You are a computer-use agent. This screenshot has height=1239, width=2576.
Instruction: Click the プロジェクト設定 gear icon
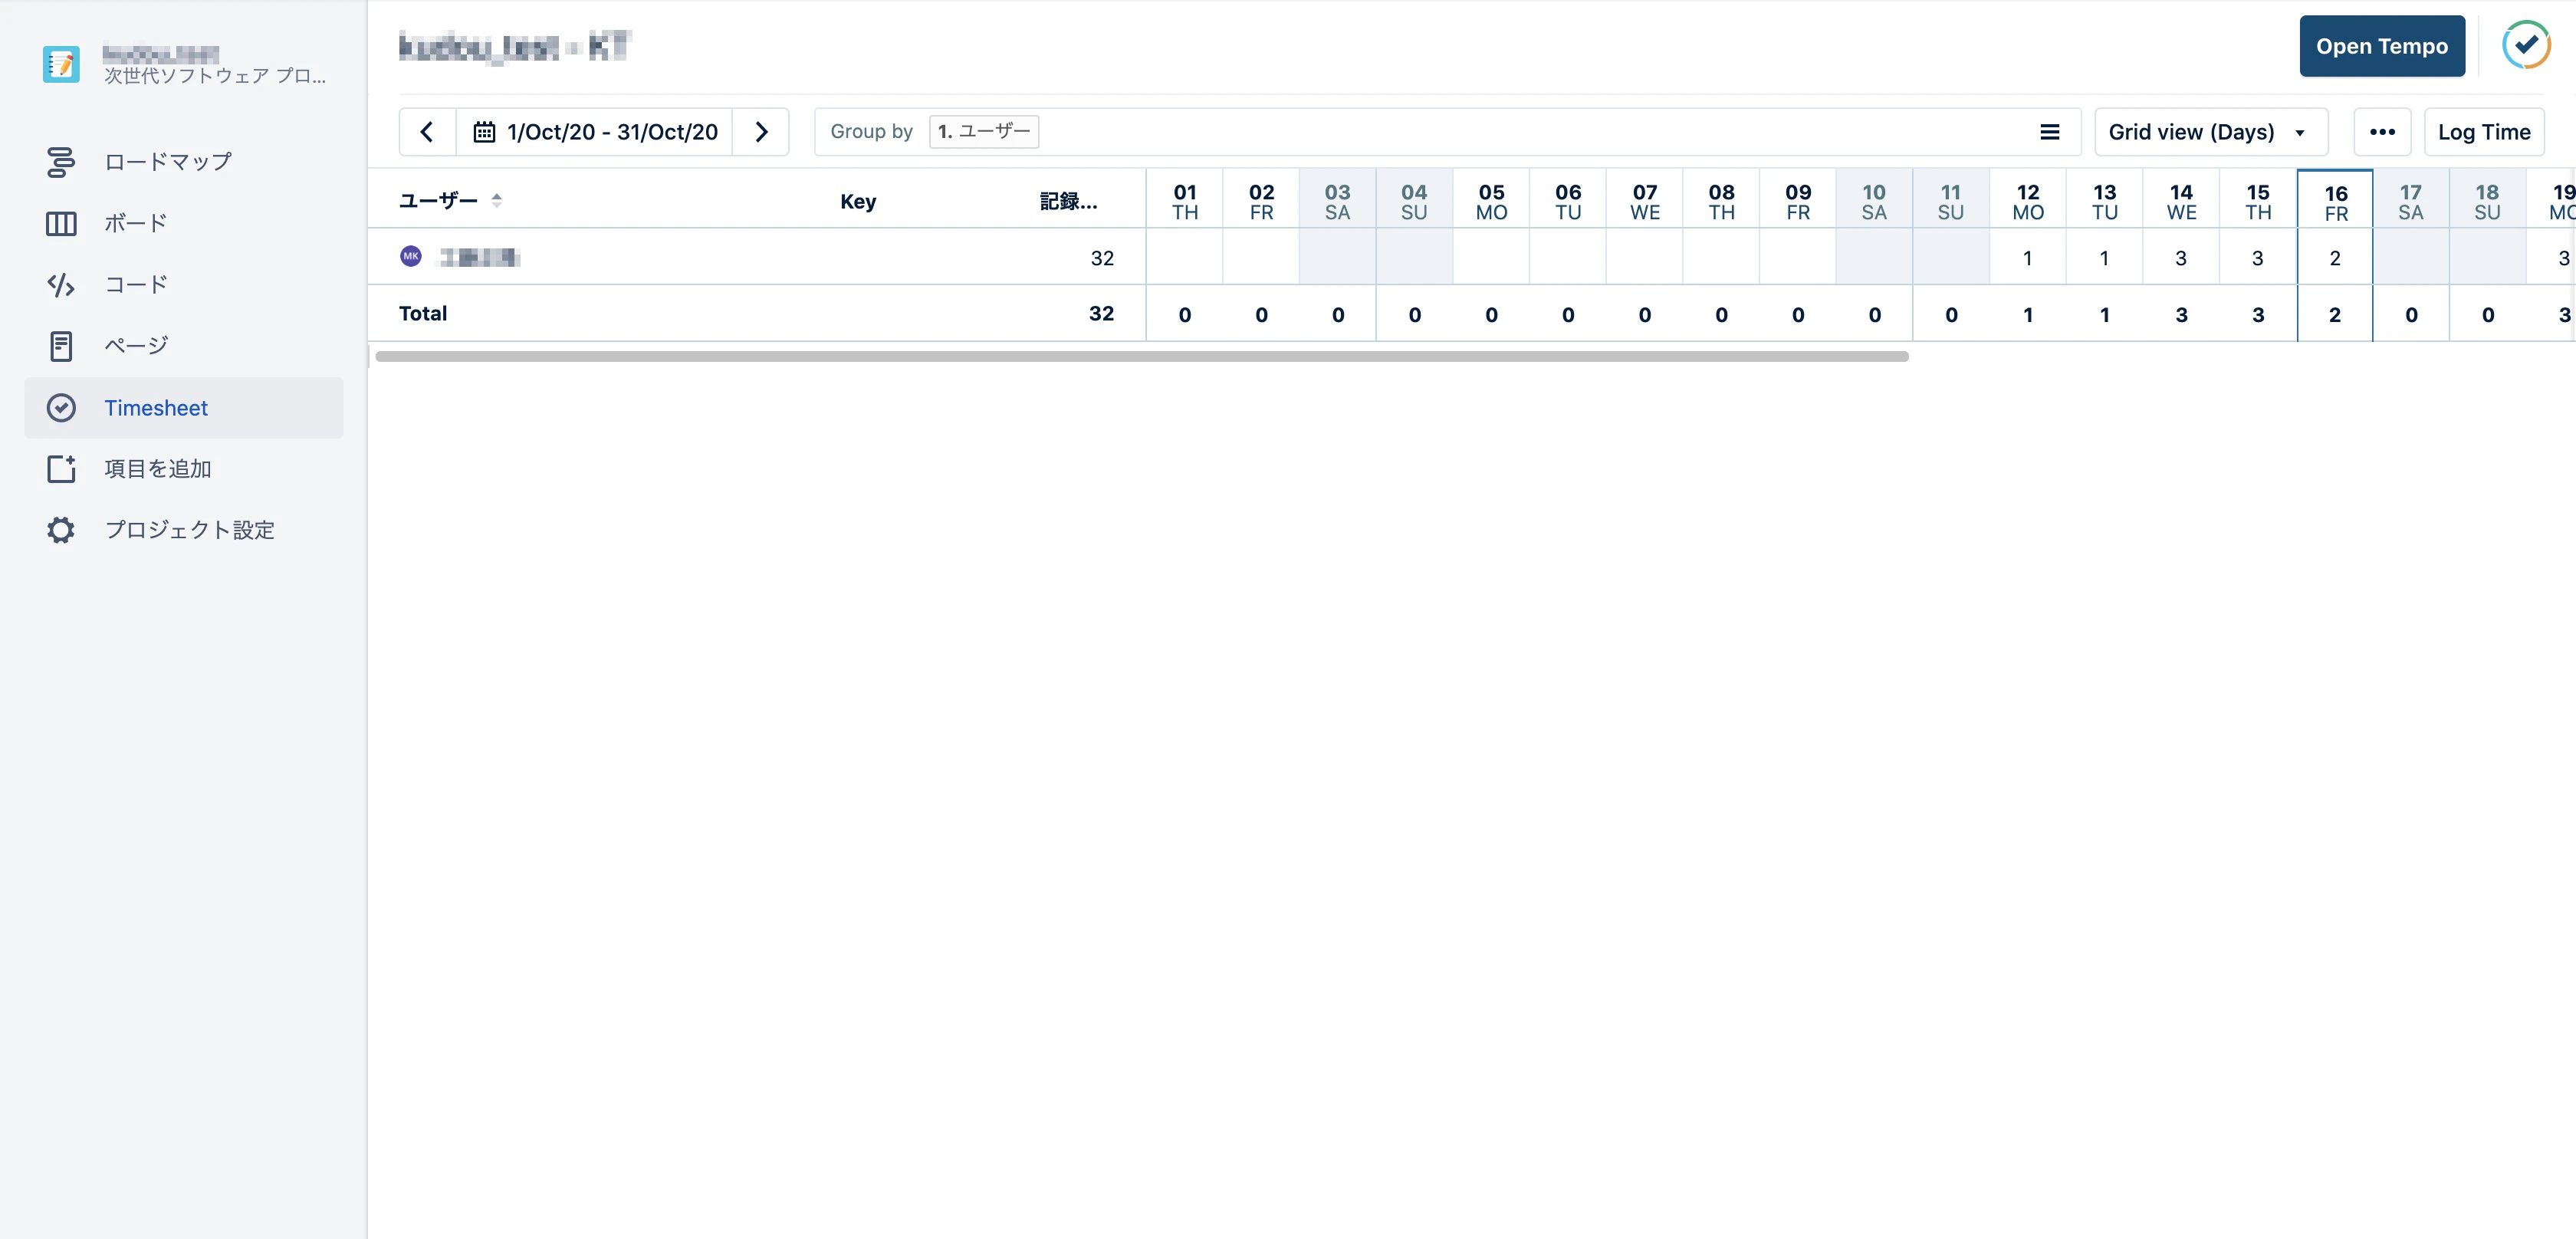pyautogui.click(x=61, y=530)
